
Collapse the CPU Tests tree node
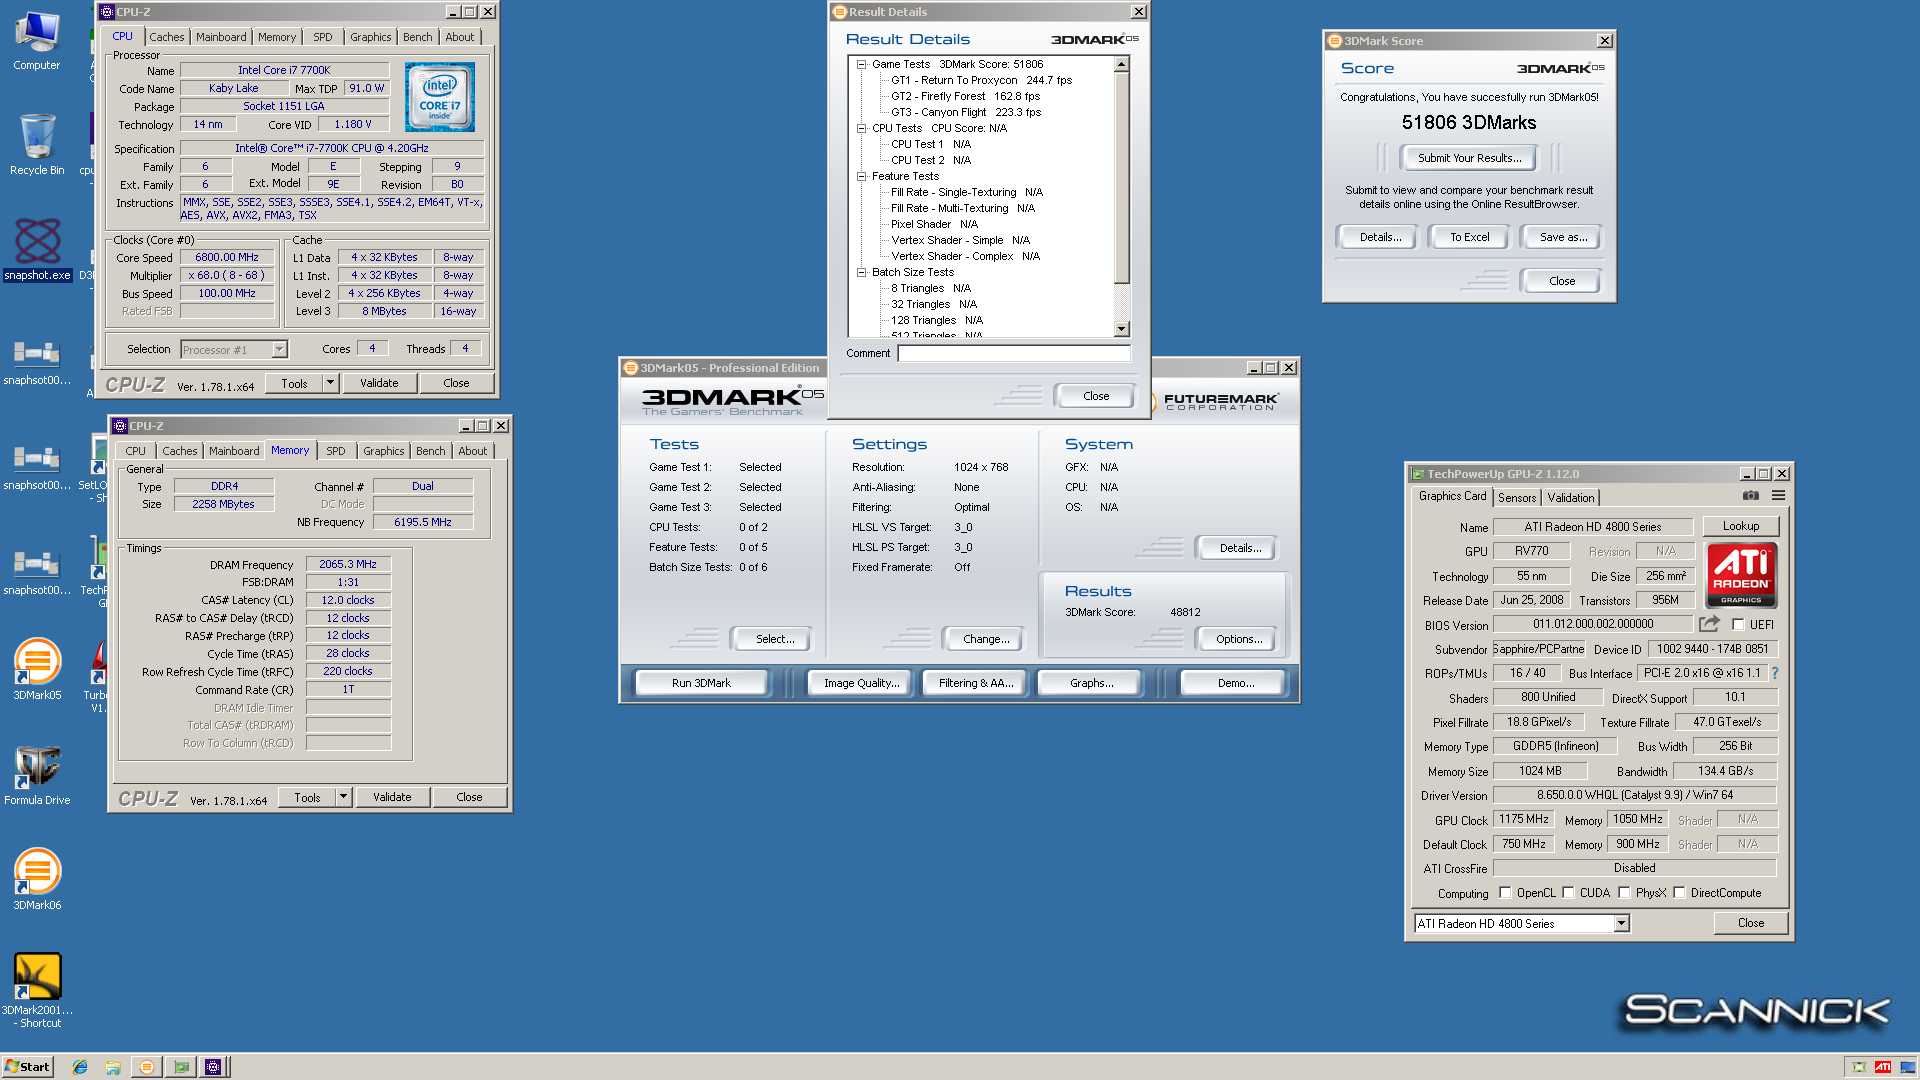click(861, 128)
